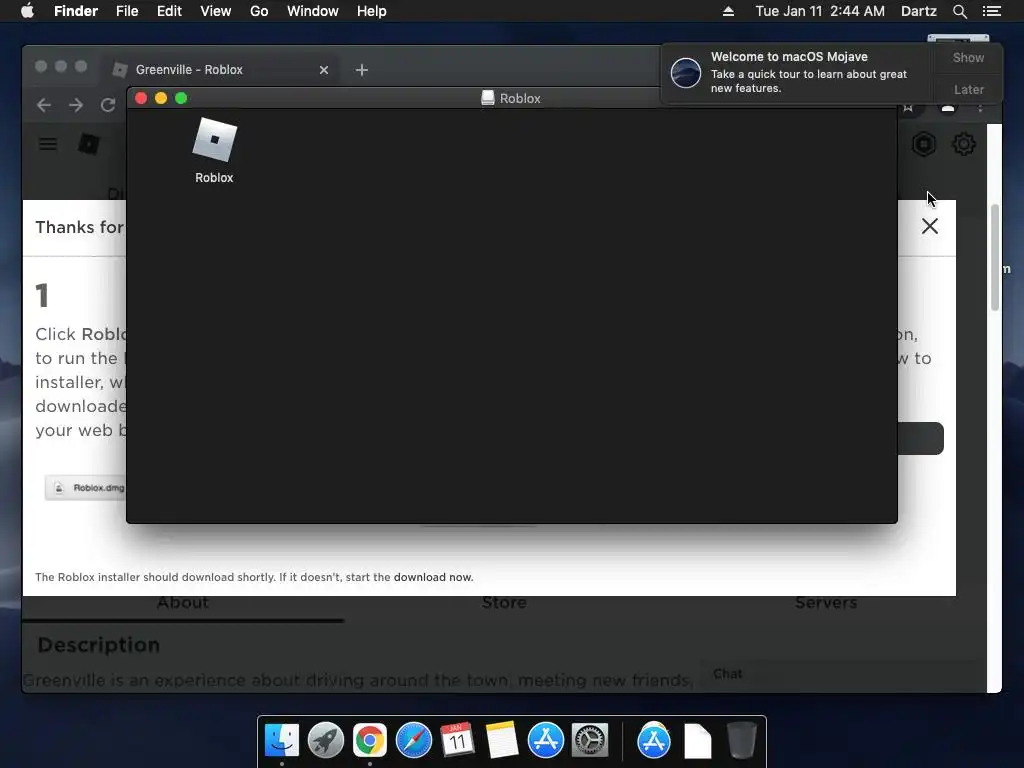
Task: Click the Description heading on Roblox page
Action: pos(99,645)
